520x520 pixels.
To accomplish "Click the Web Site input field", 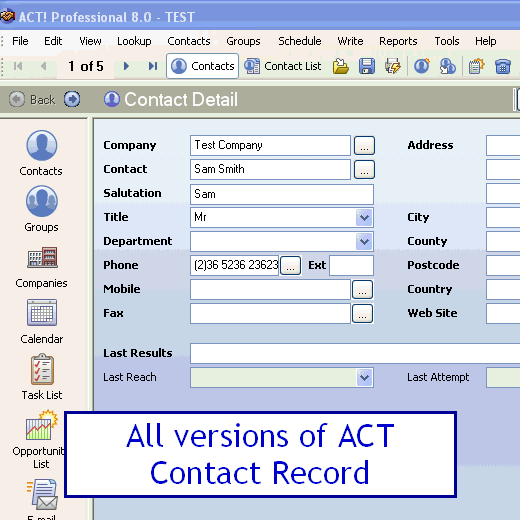I will [x=503, y=313].
